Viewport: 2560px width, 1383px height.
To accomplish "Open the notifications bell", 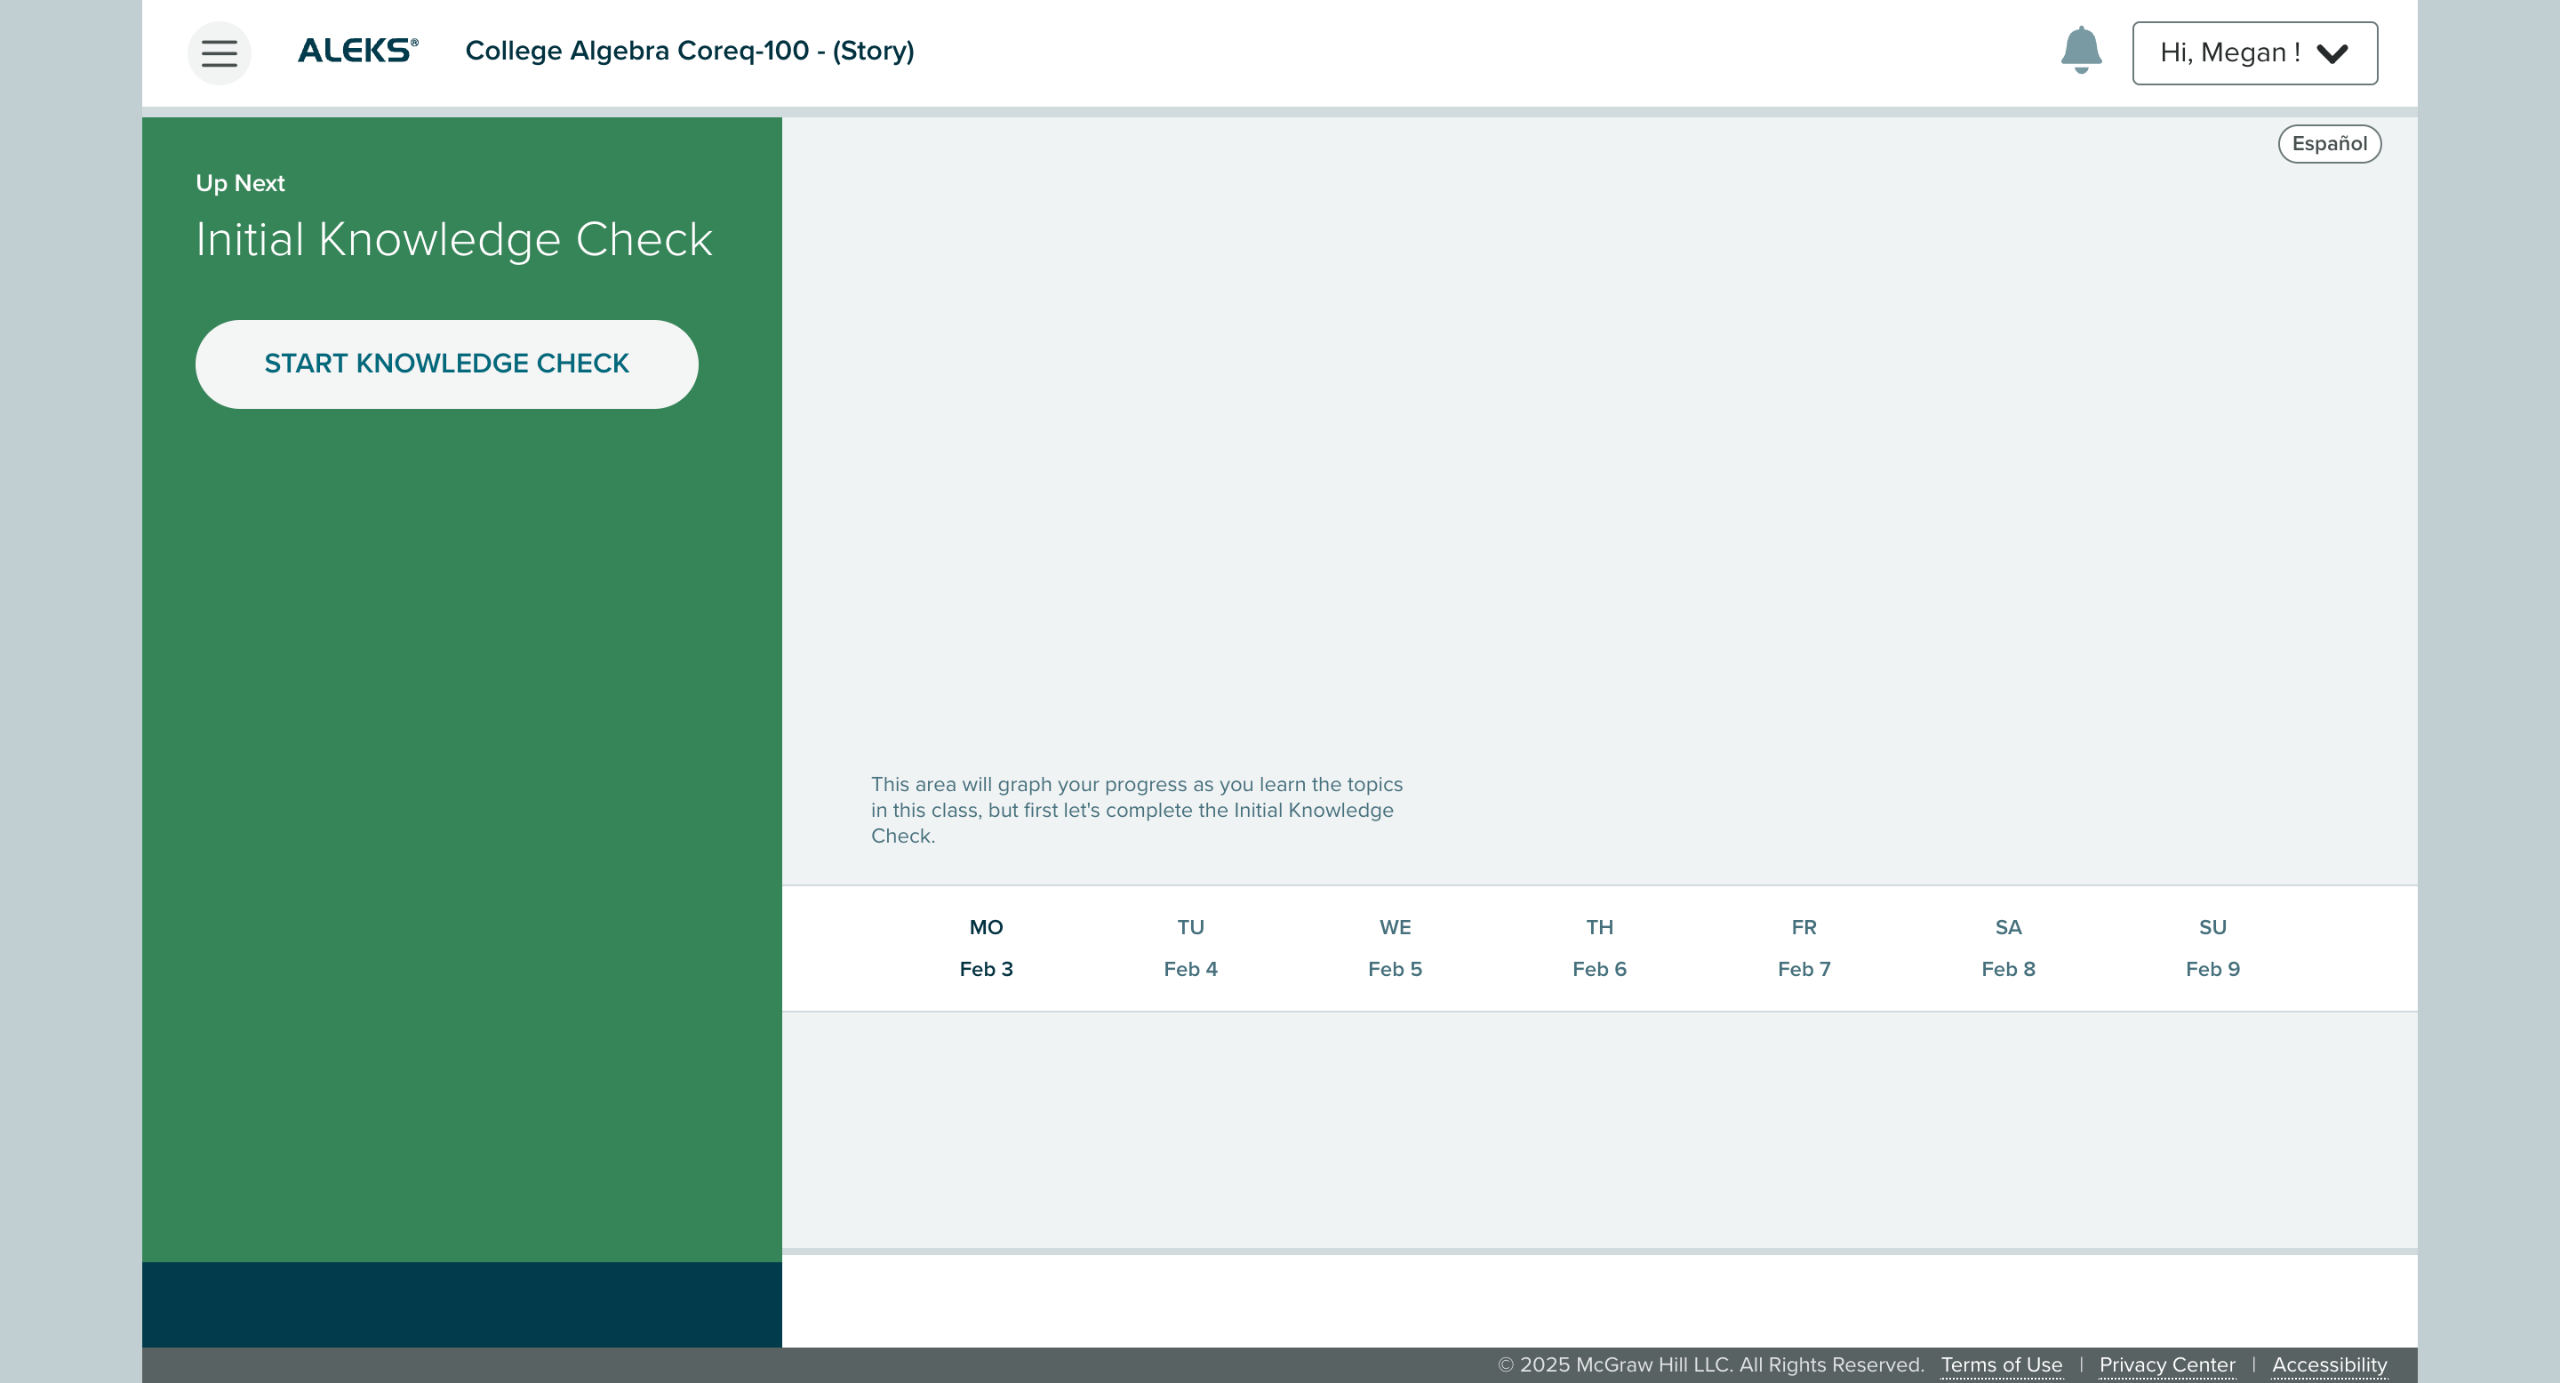I will tap(2081, 50).
